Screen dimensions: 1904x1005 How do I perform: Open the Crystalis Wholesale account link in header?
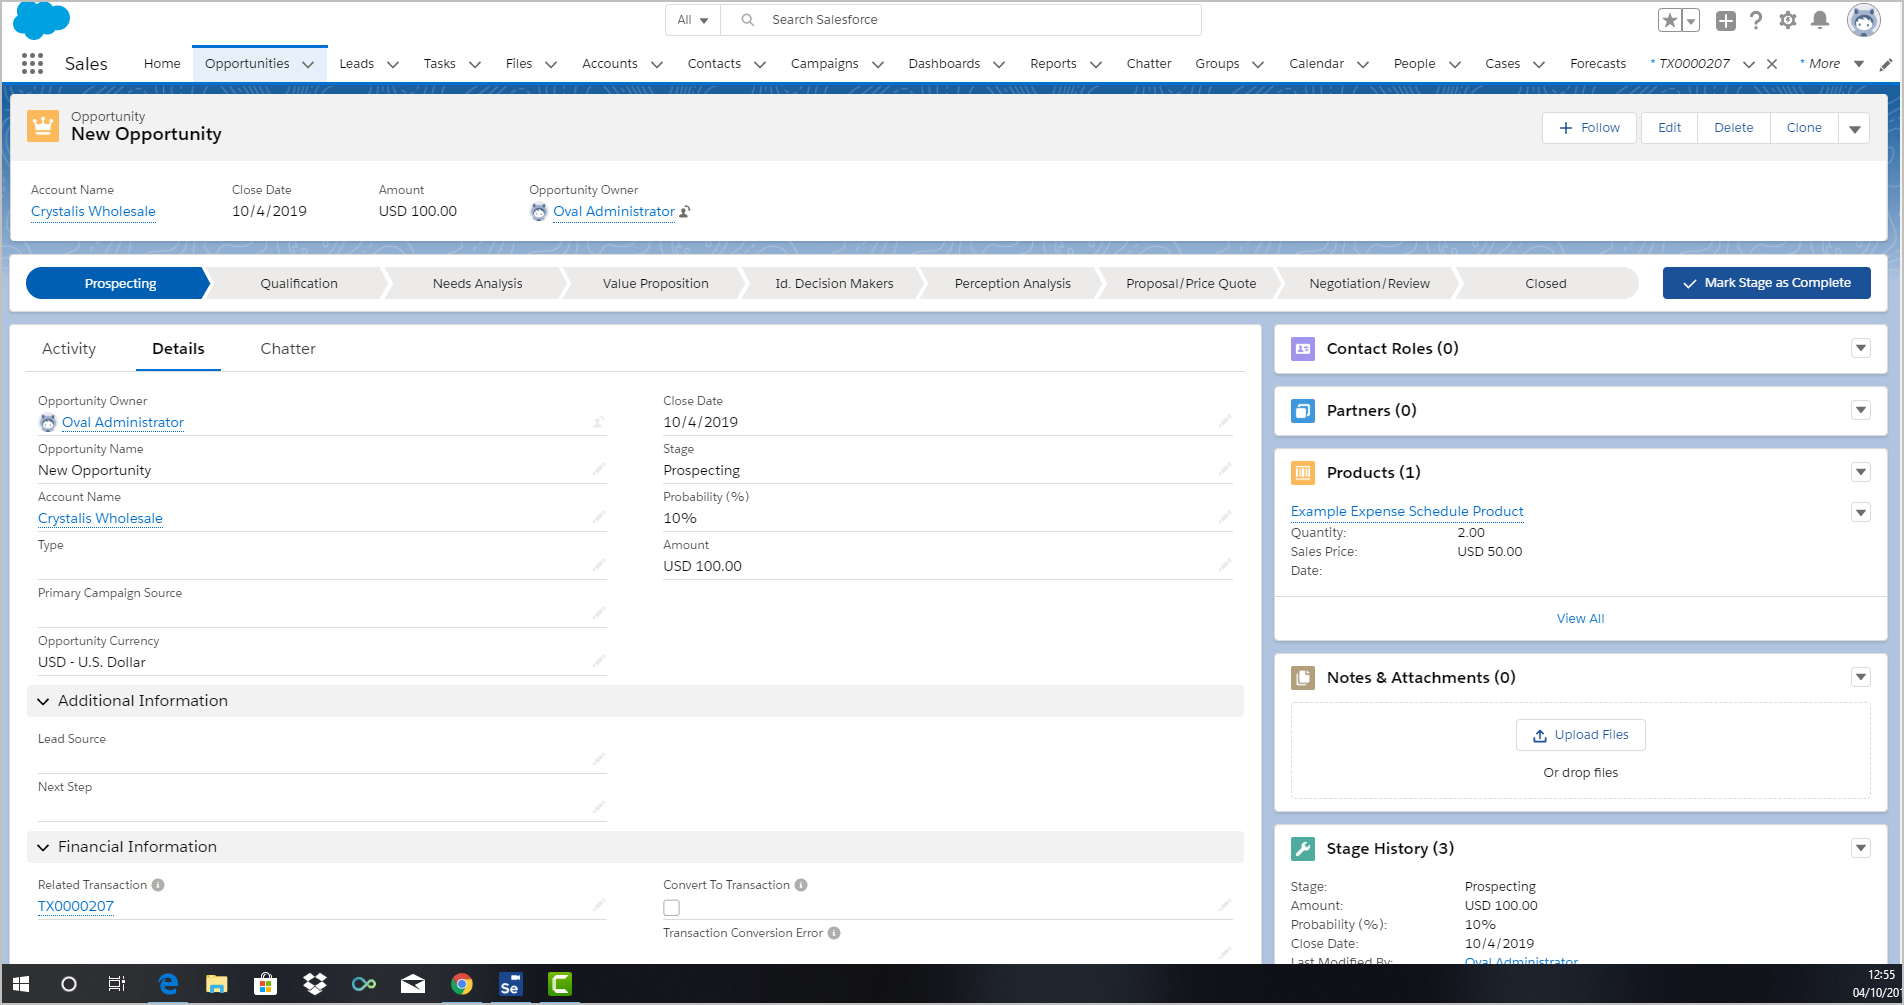[93, 212]
